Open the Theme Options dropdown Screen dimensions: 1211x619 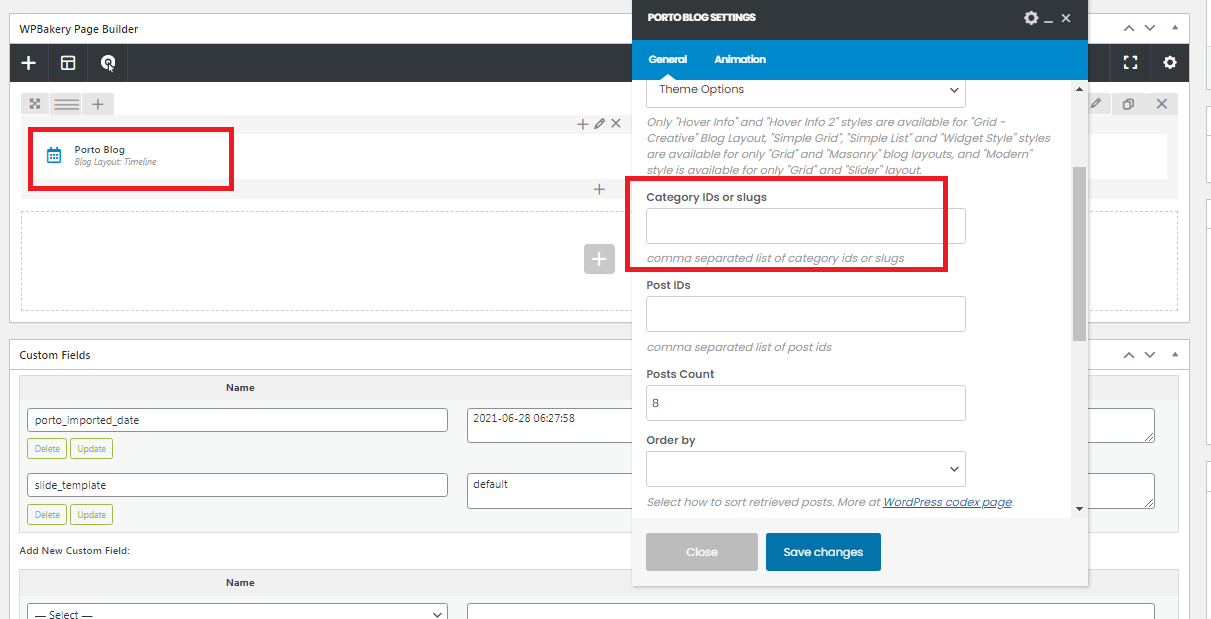(x=806, y=90)
